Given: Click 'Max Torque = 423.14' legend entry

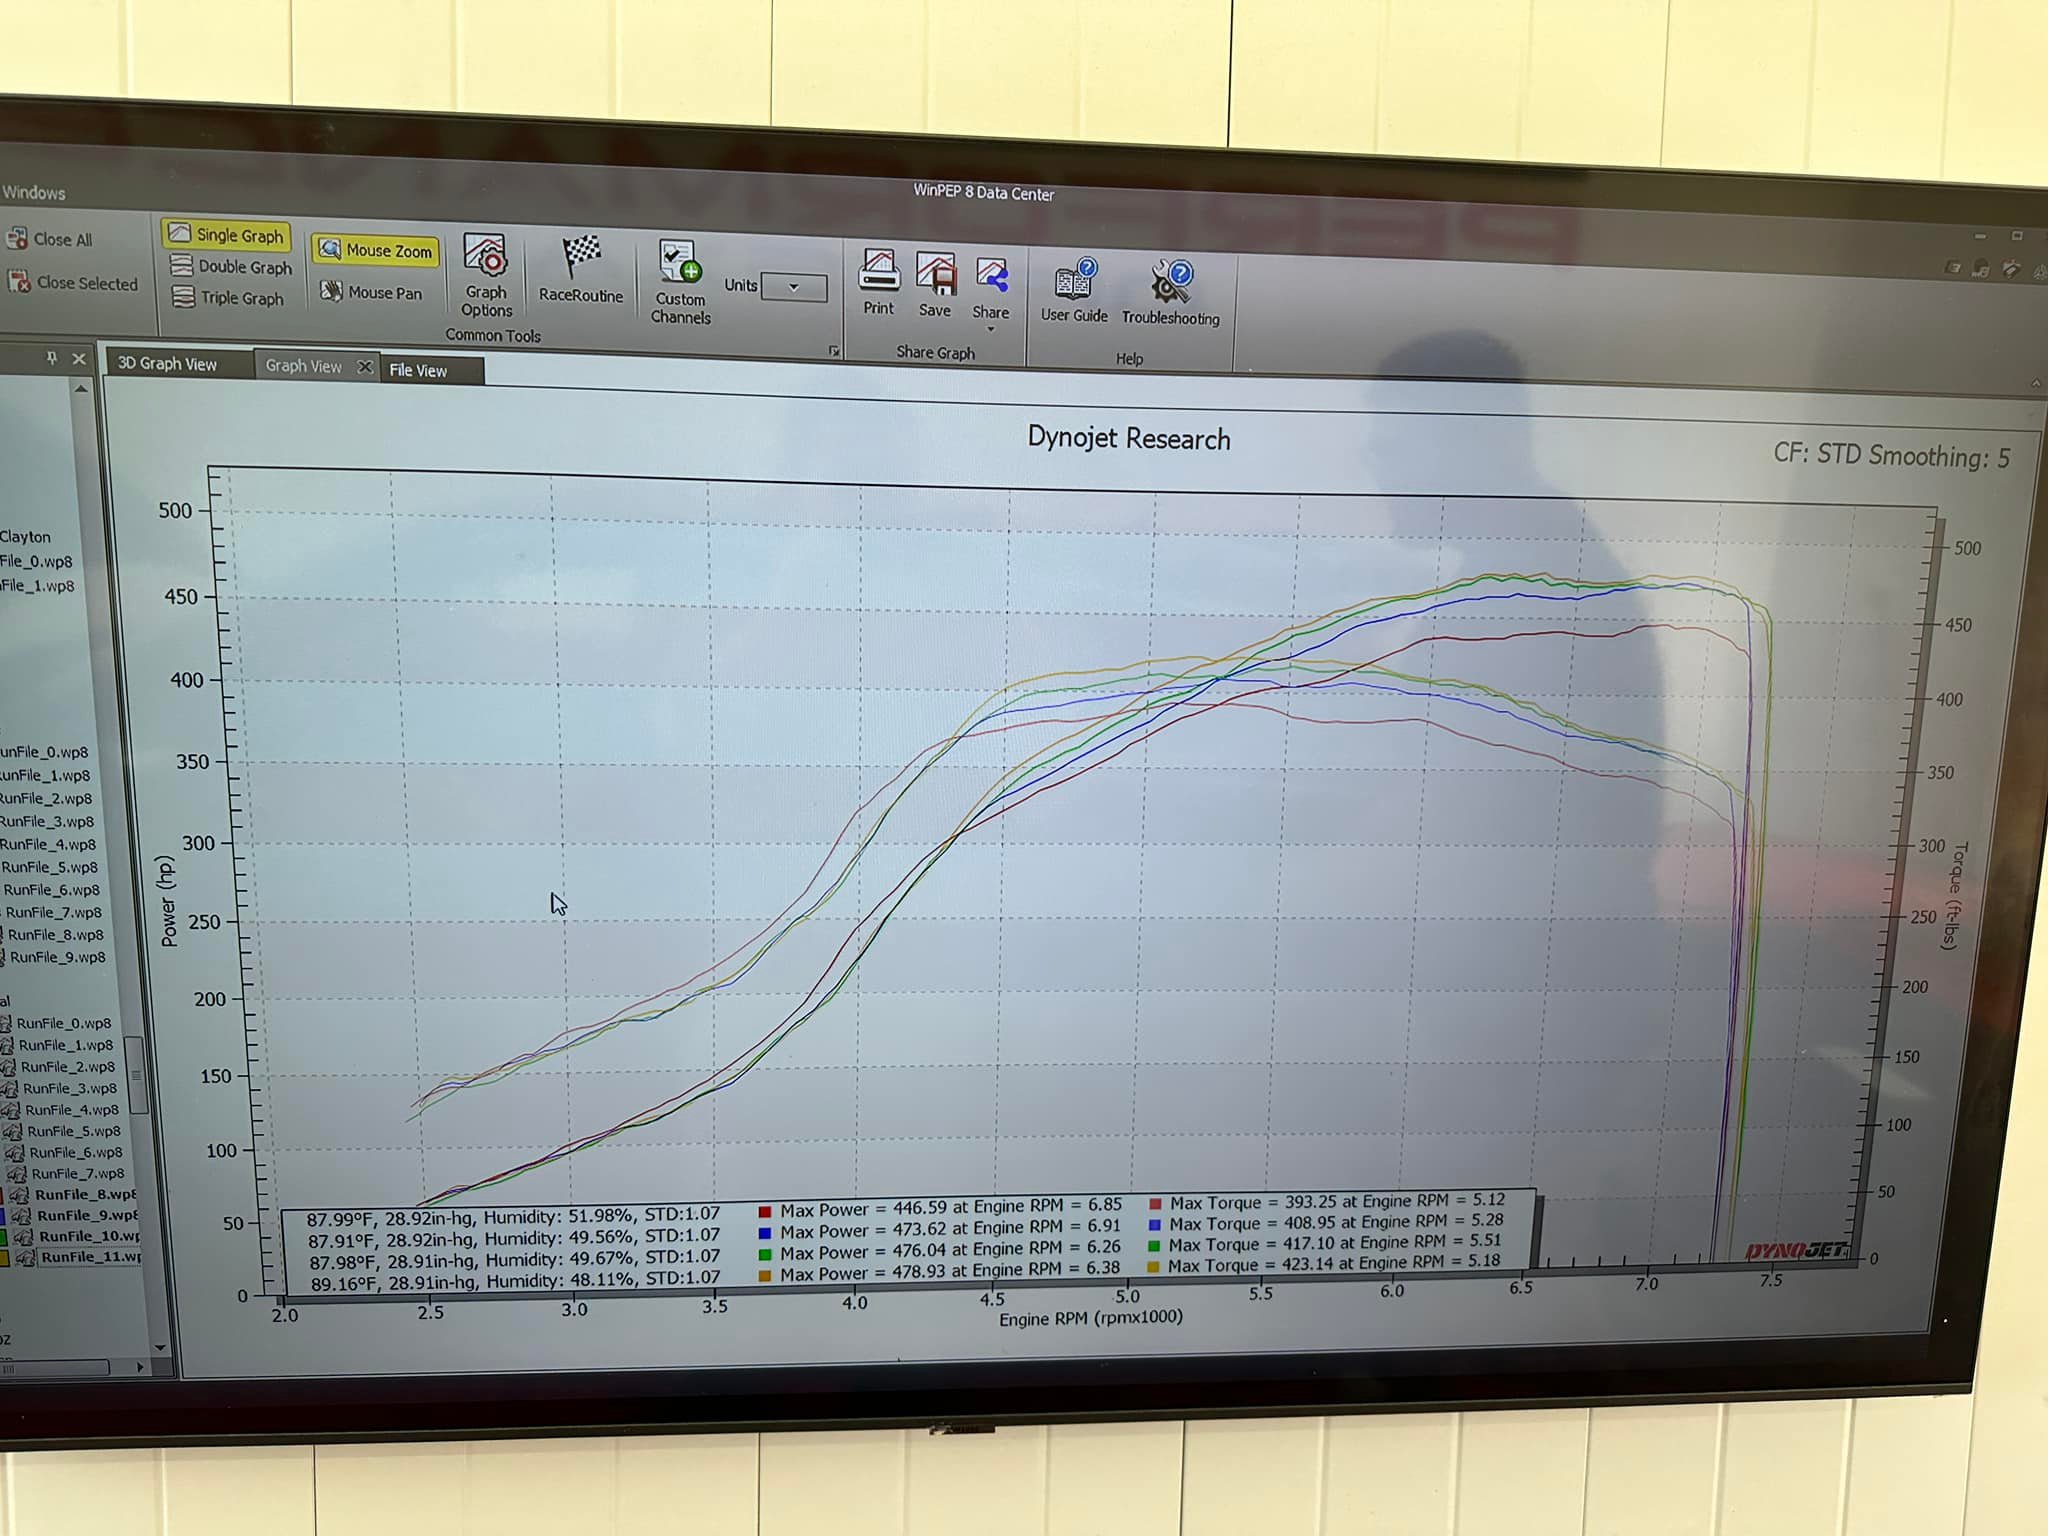Looking at the screenshot, I should pyautogui.click(x=1334, y=1263).
